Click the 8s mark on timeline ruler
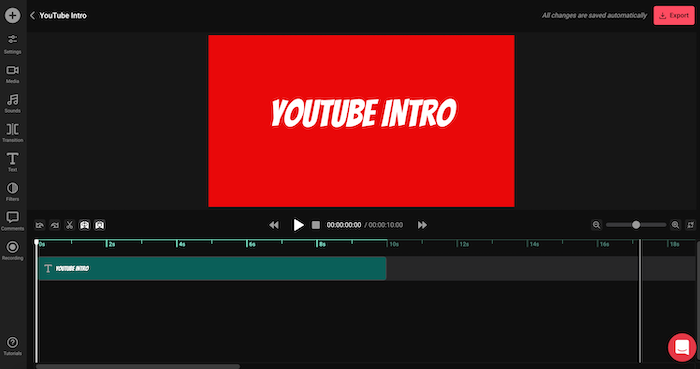The height and width of the screenshot is (369, 700). (322, 245)
